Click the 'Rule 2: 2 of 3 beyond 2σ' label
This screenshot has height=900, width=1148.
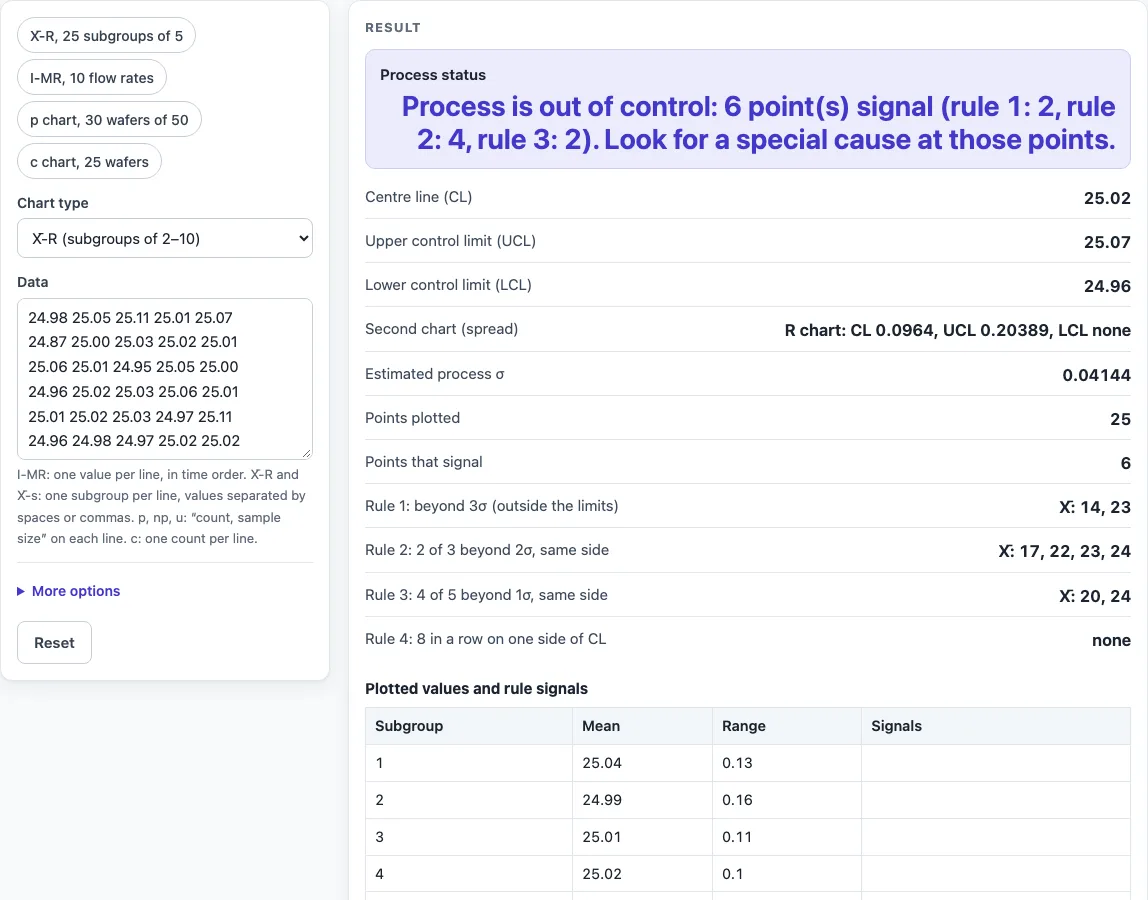pyautogui.click(x=487, y=549)
